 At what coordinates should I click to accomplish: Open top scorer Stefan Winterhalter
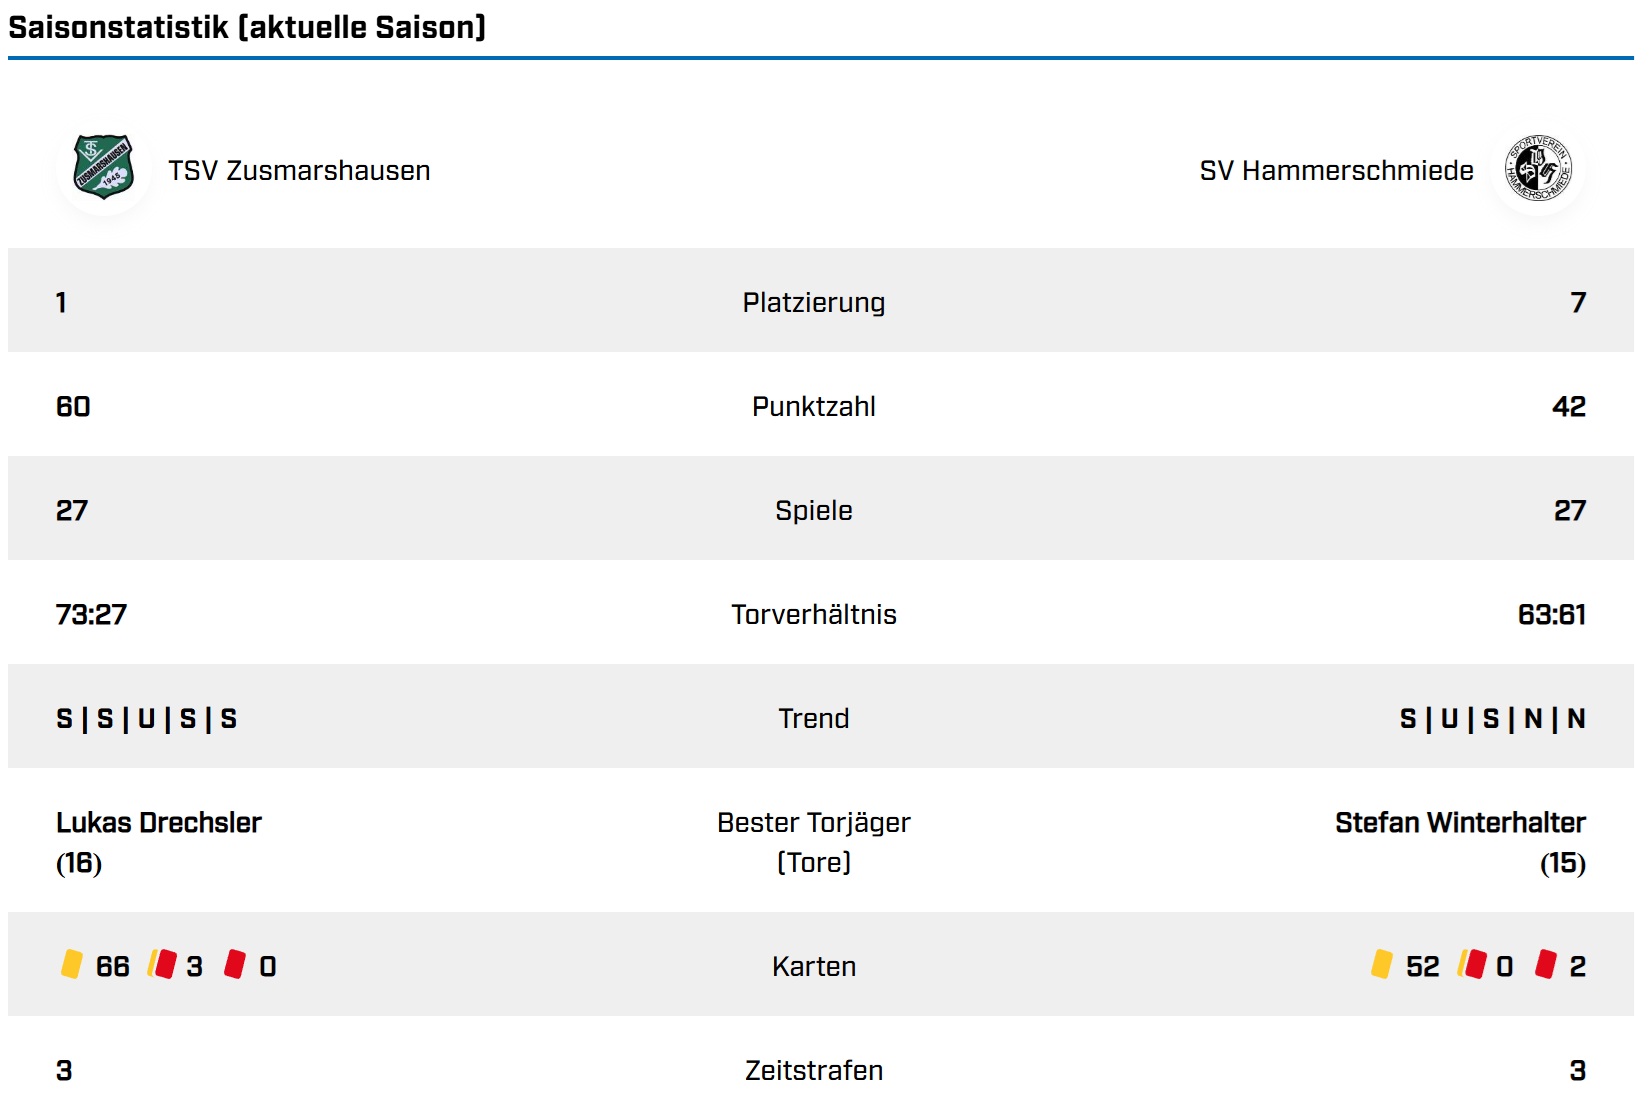click(x=1460, y=823)
